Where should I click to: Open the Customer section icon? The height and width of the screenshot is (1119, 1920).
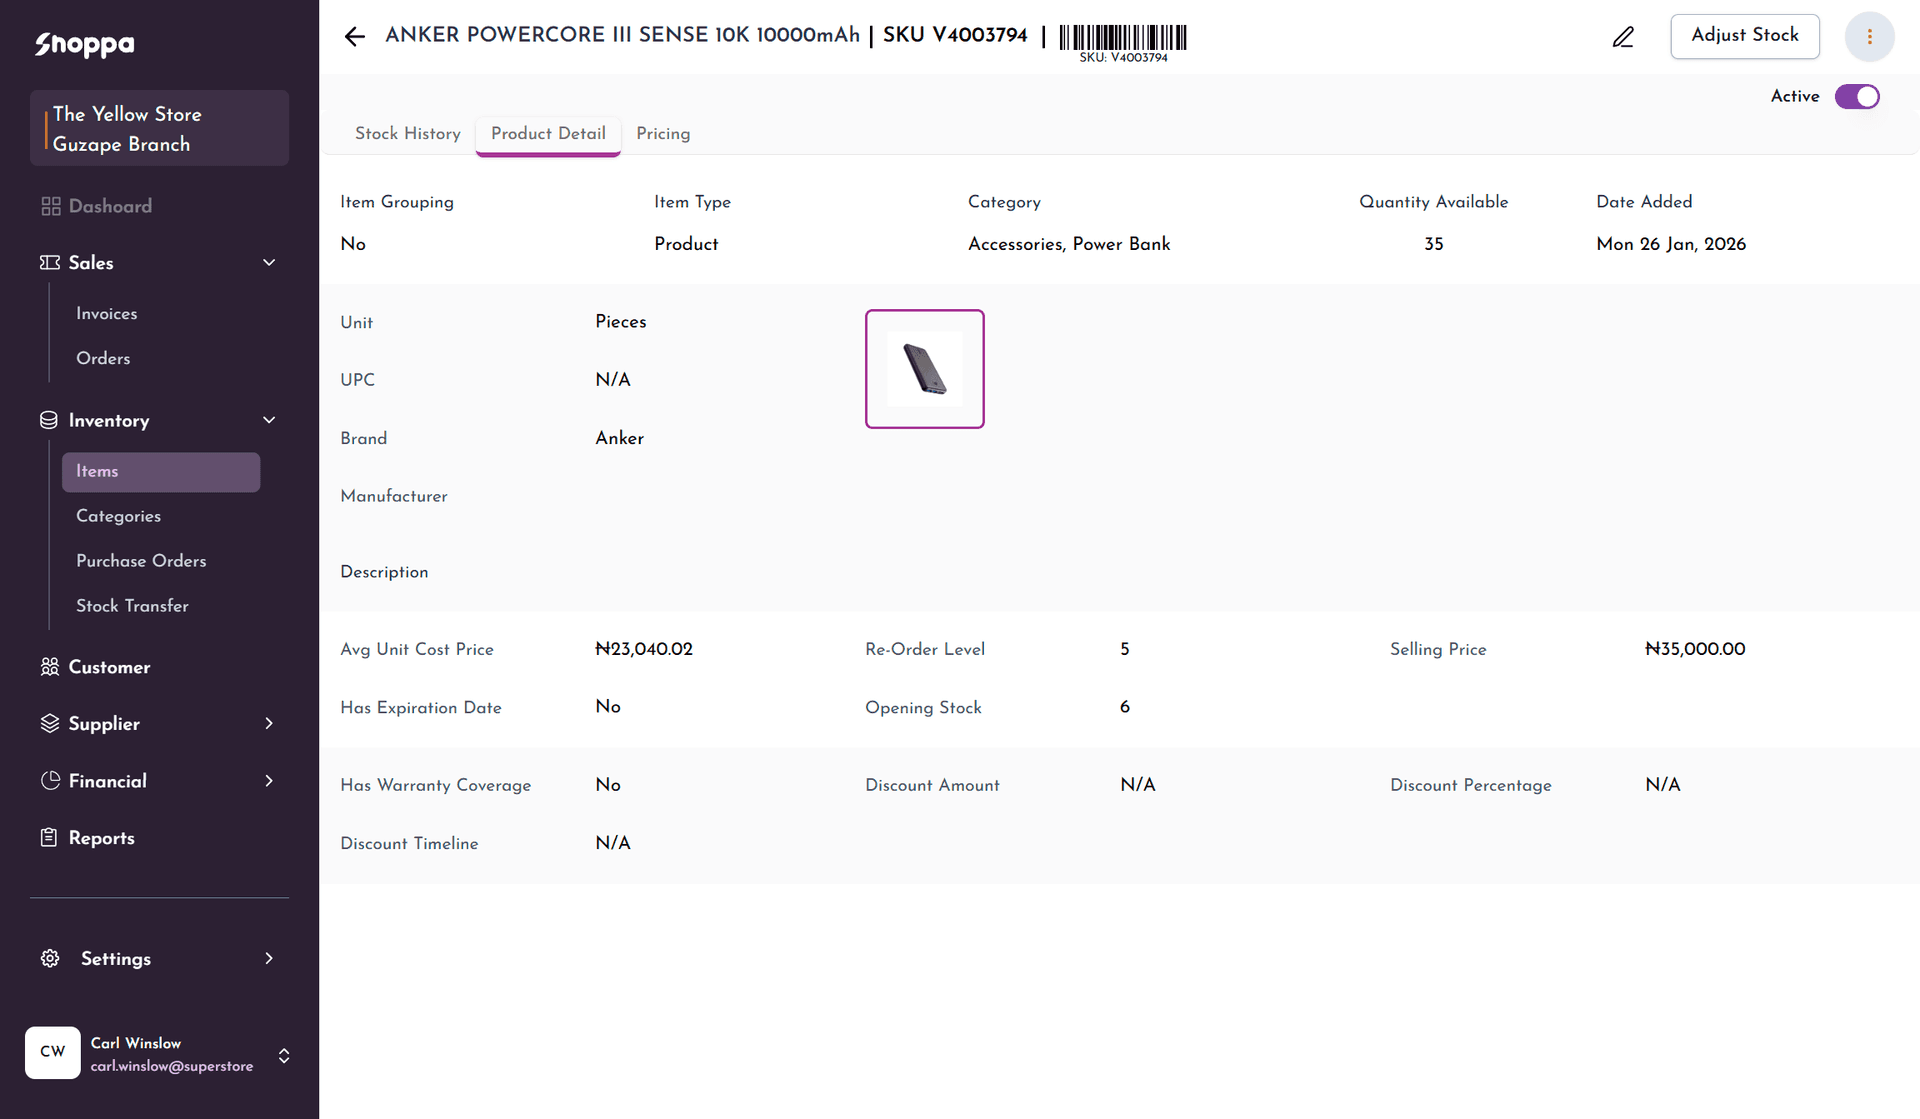coord(48,667)
